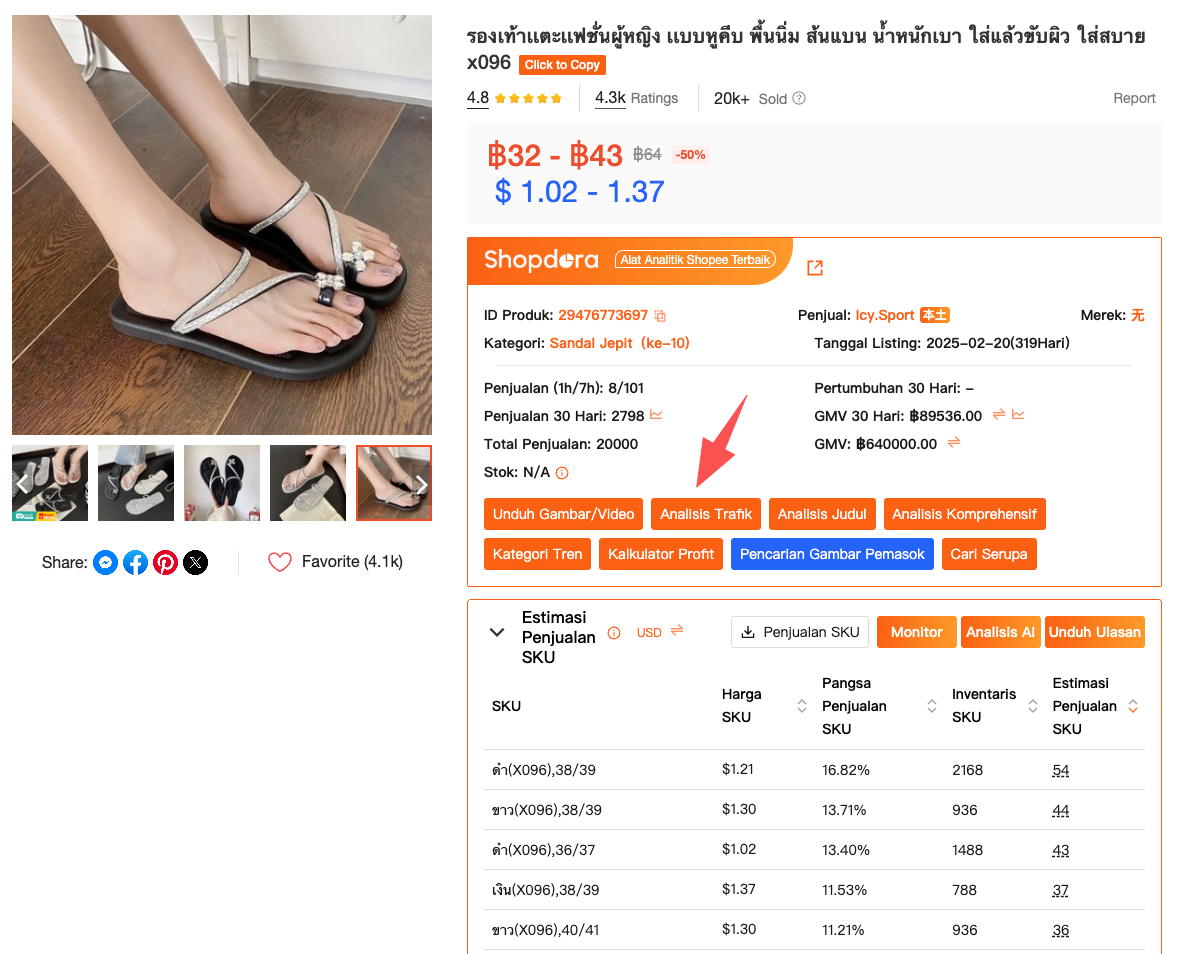Image resolution: width=1178 pixels, height=954 pixels.
Task: Collapse the Estimasi Penjualan SKU section
Action: click(x=497, y=632)
